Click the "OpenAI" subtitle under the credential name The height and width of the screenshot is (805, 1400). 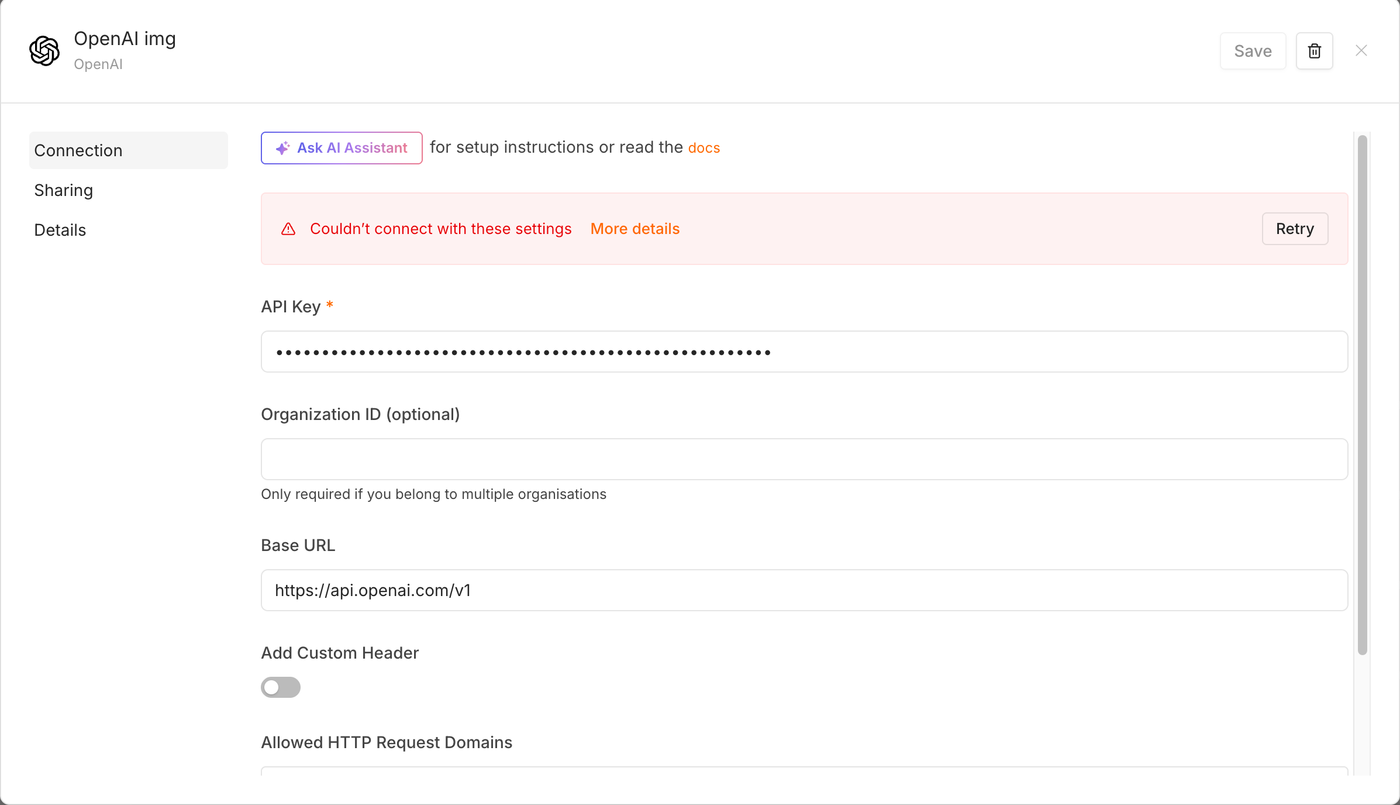pyautogui.click(x=98, y=64)
